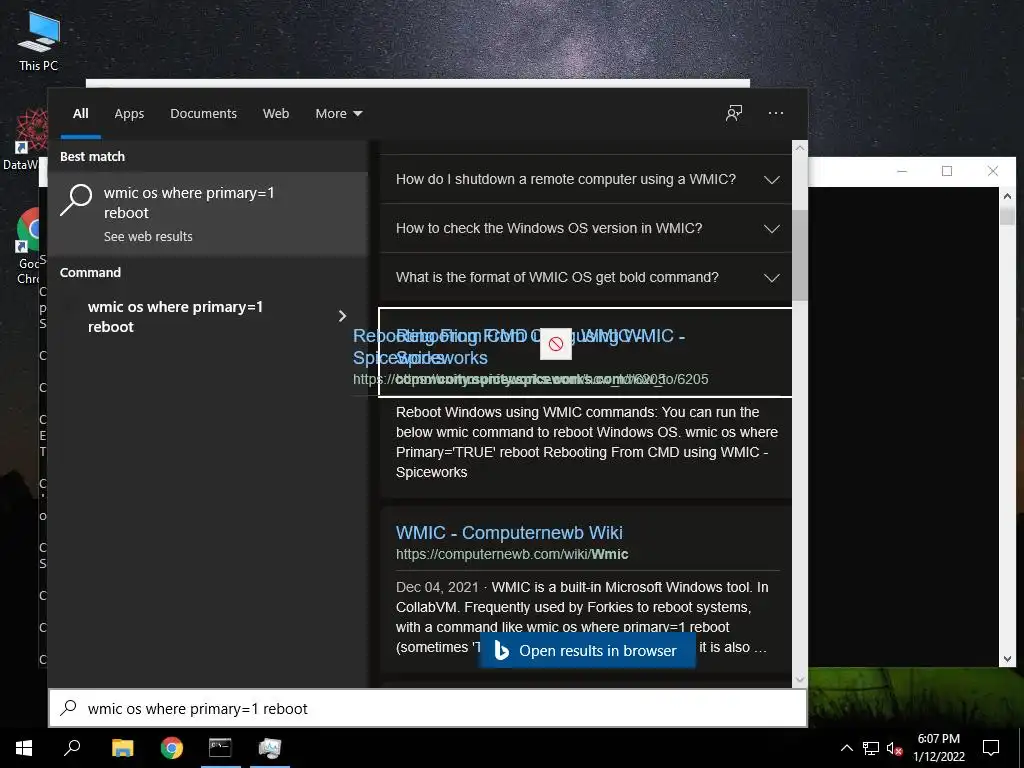Open the network status tray icon
The width and height of the screenshot is (1024, 768).
point(871,748)
